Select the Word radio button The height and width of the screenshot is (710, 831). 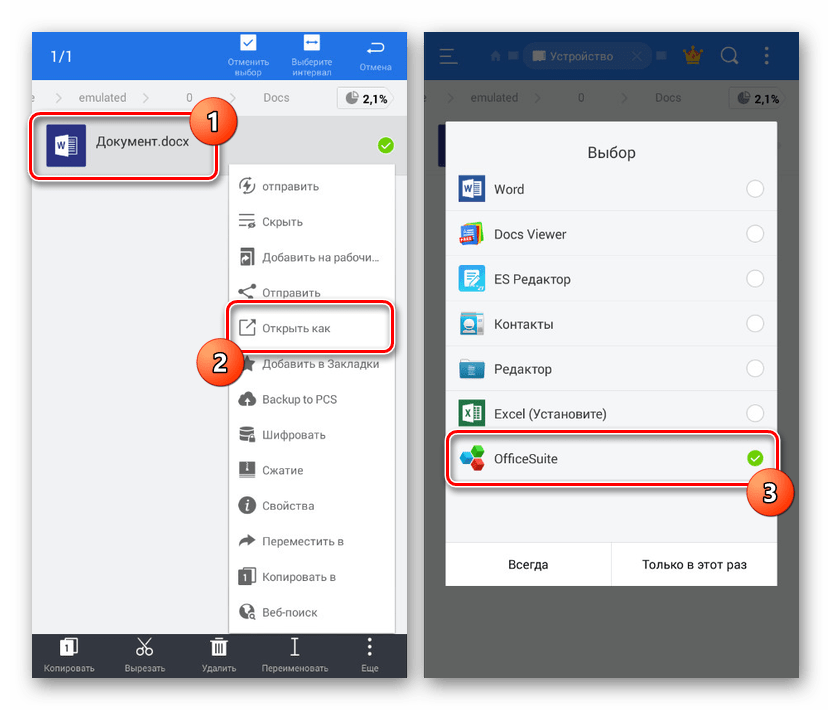coord(755,189)
